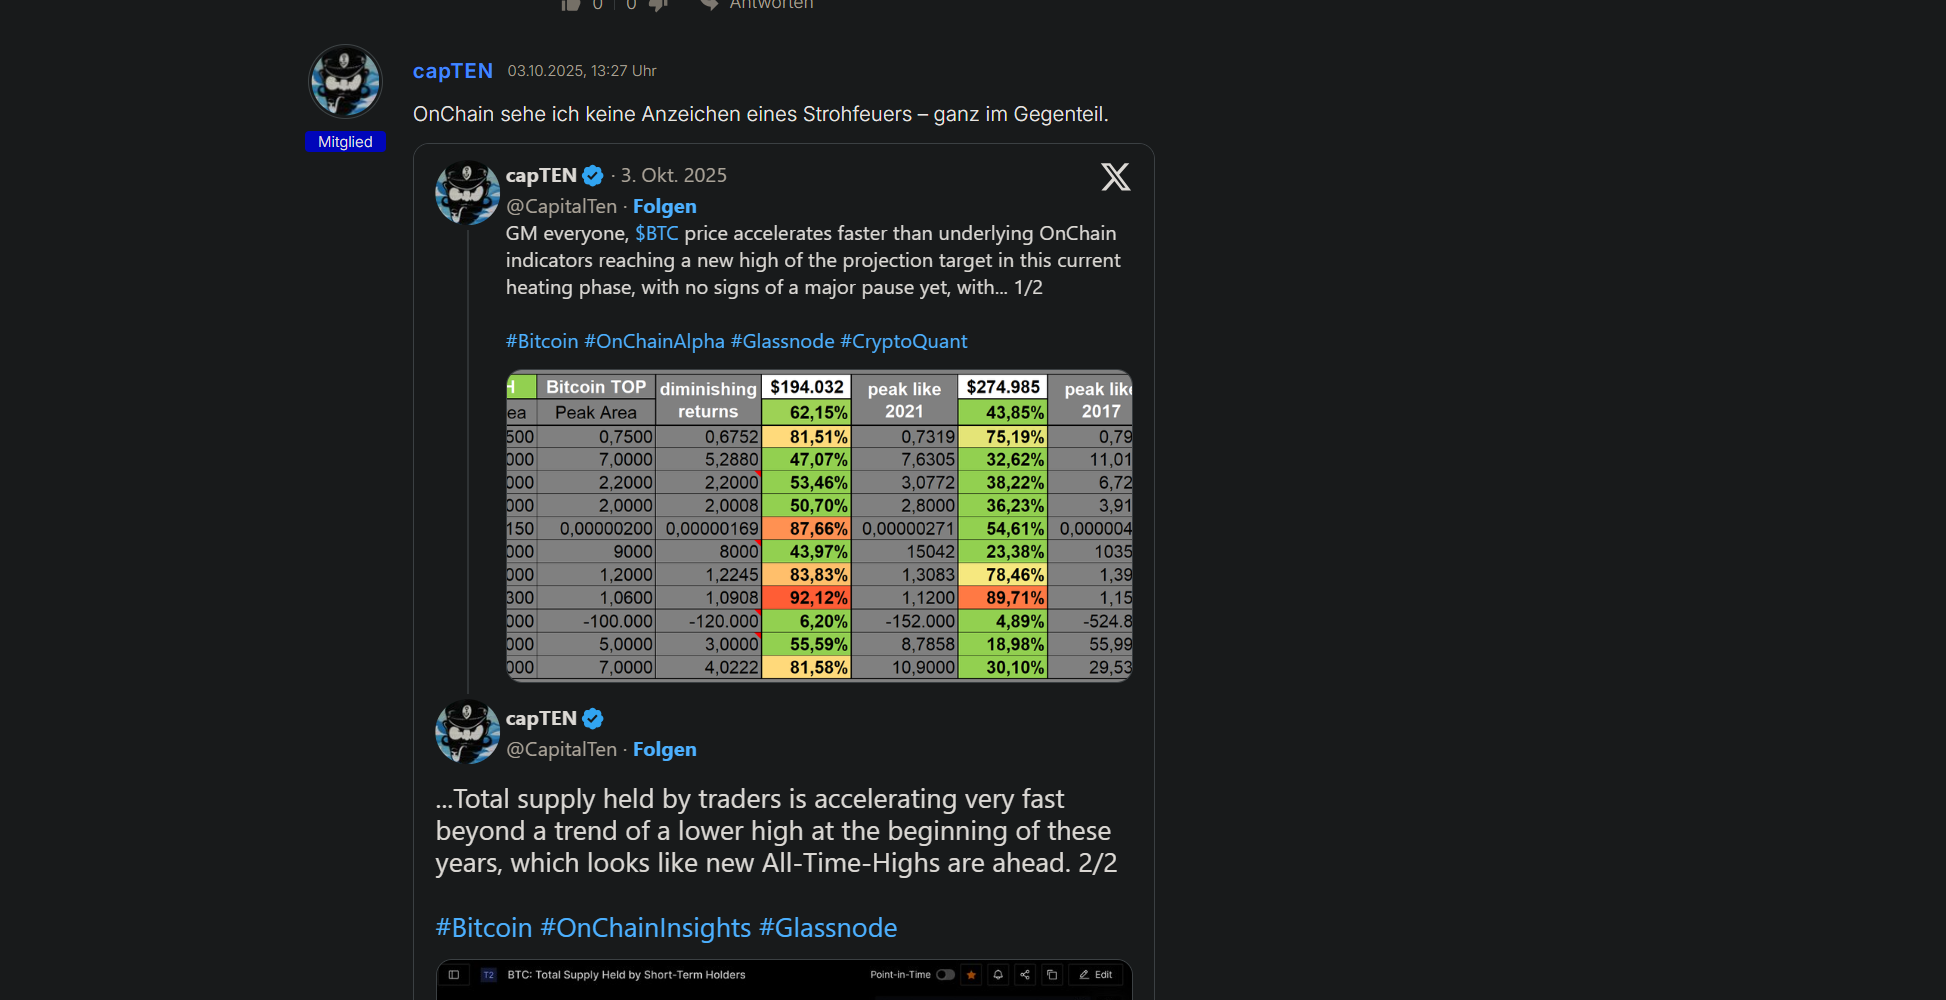Click the thumbs-down icon above the post
The height and width of the screenshot is (1000, 1946).
(657, 4)
